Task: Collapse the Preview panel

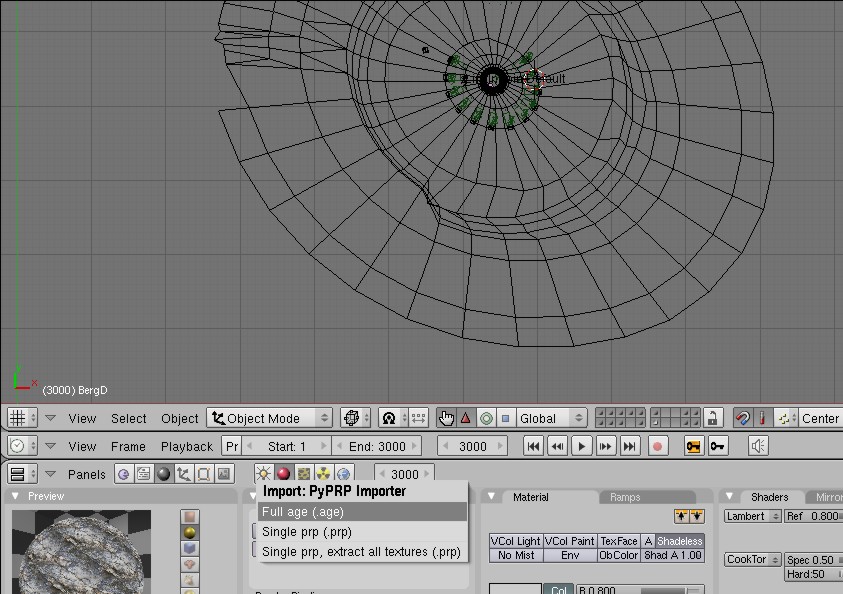Action: (16, 496)
